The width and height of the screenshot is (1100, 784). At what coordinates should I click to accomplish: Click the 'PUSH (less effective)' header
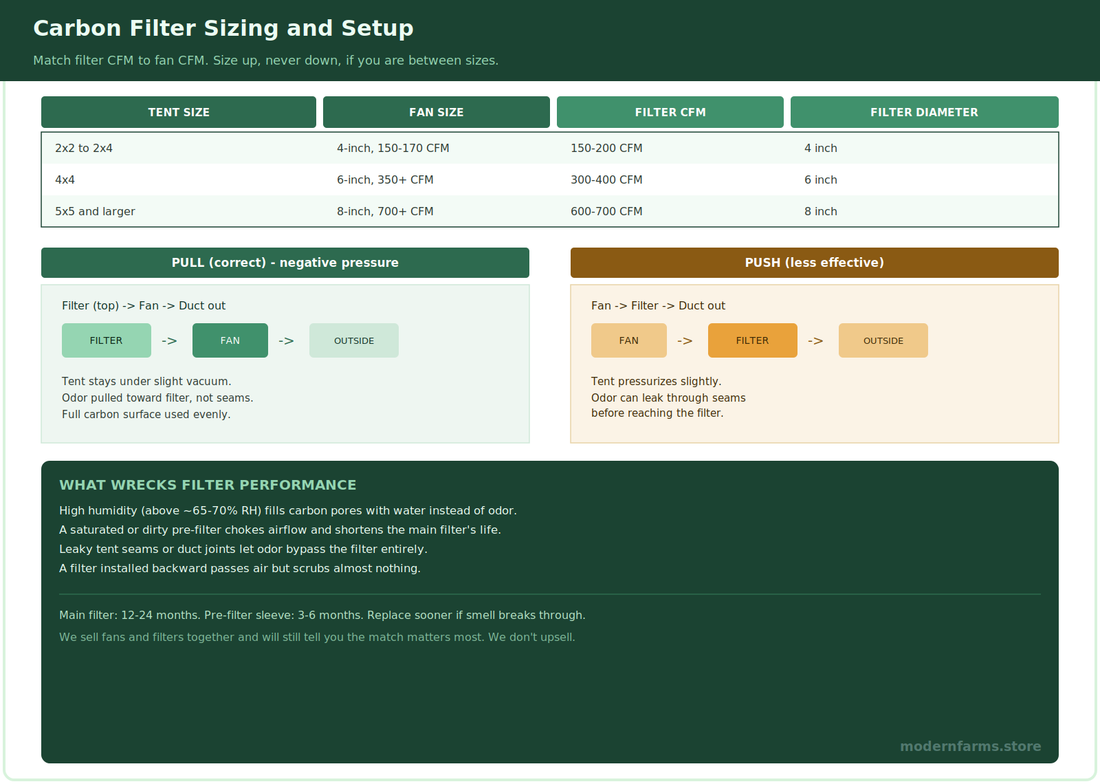click(x=814, y=262)
